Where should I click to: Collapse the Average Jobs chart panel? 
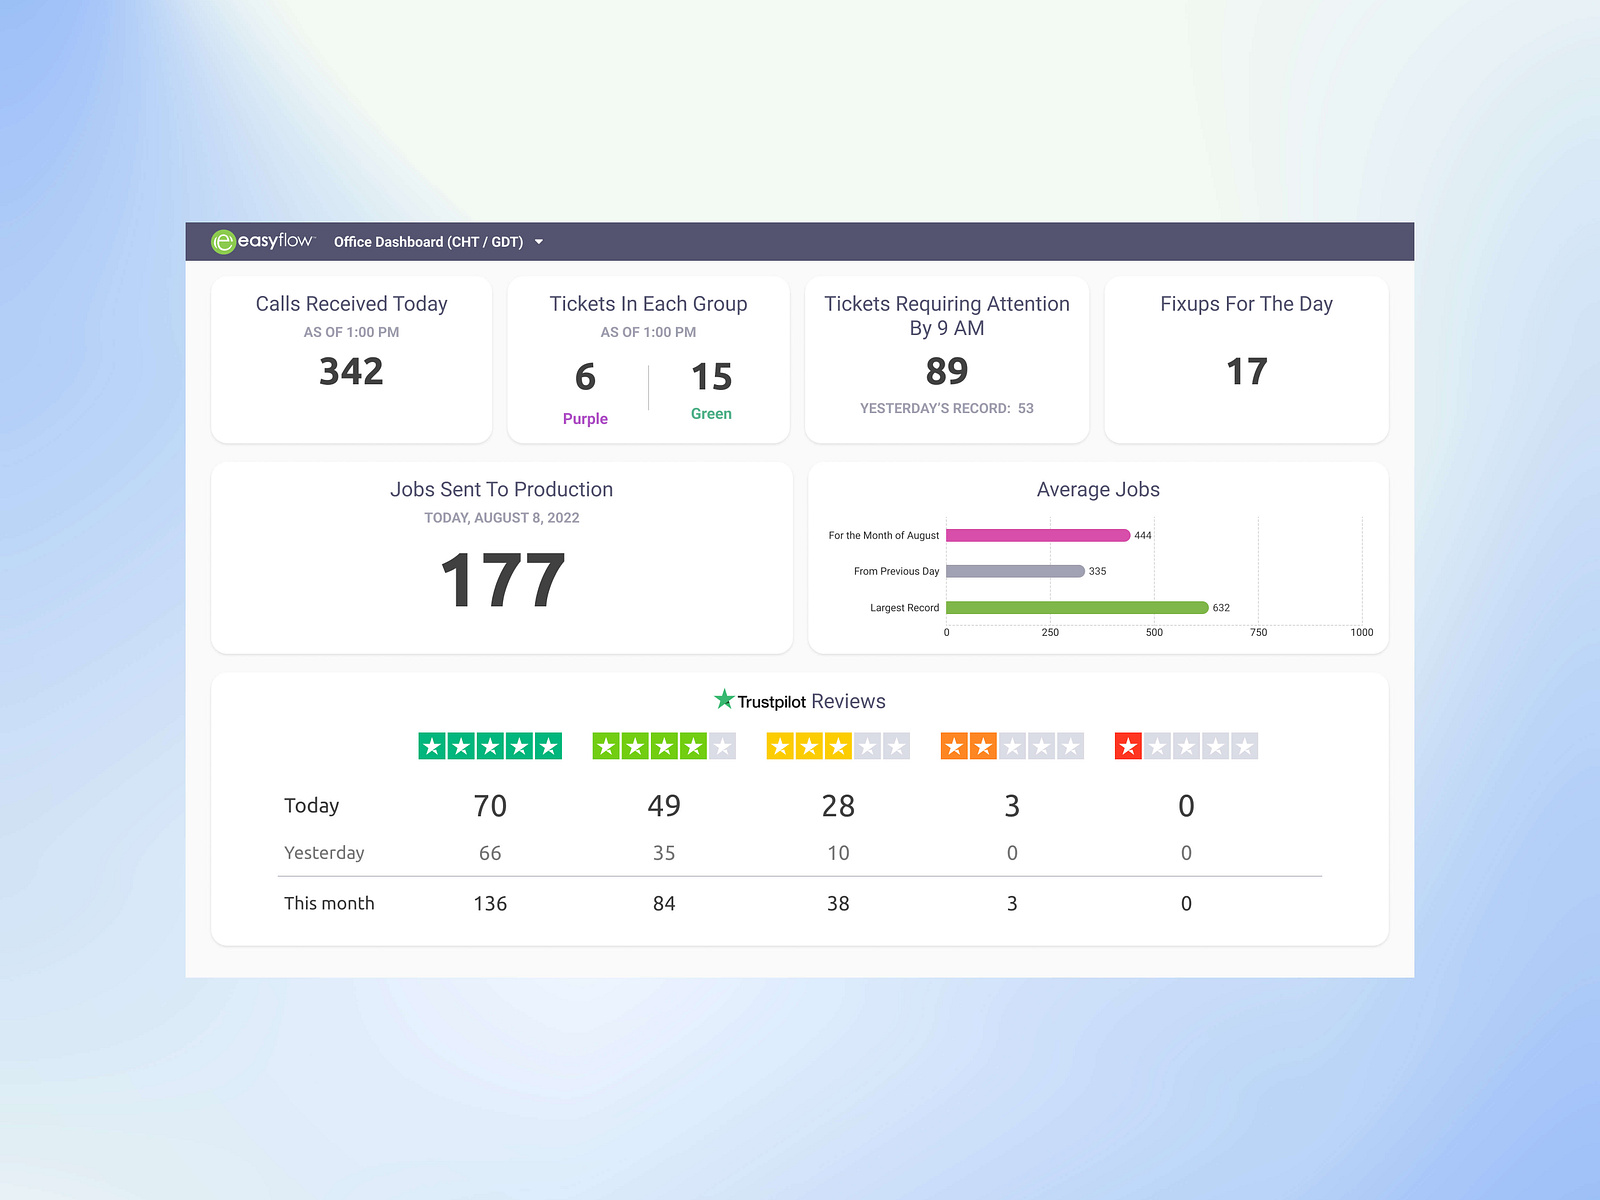click(x=1097, y=489)
